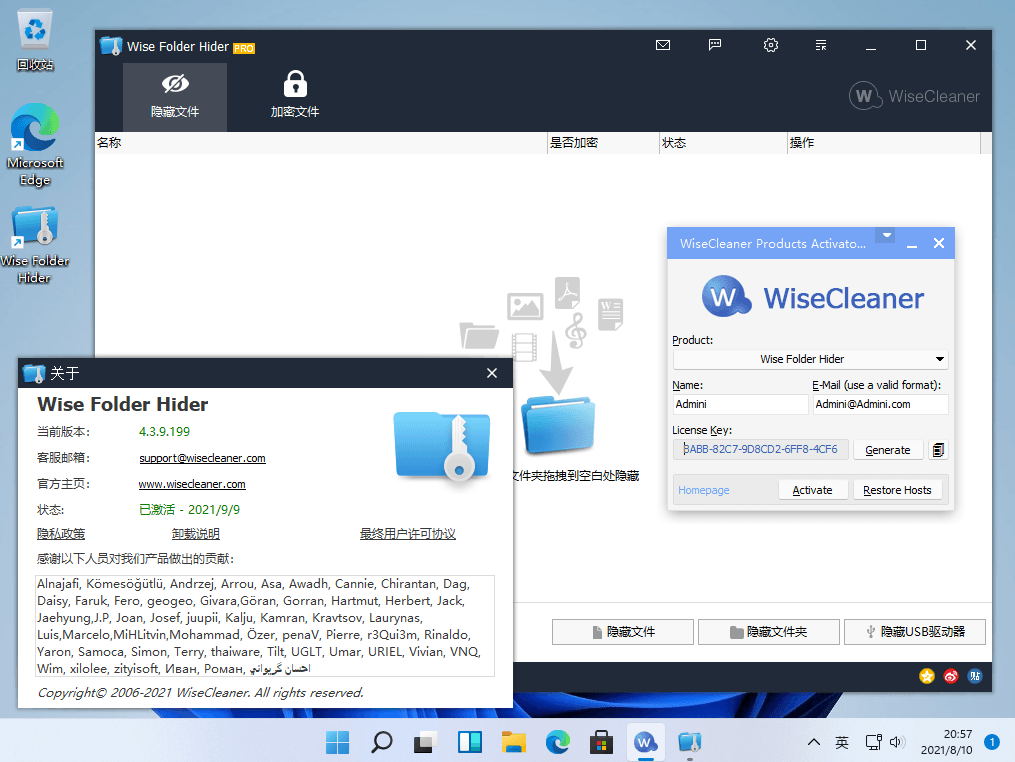Open Microsoft Store on taskbar
1015x762 pixels.
coord(601,742)
